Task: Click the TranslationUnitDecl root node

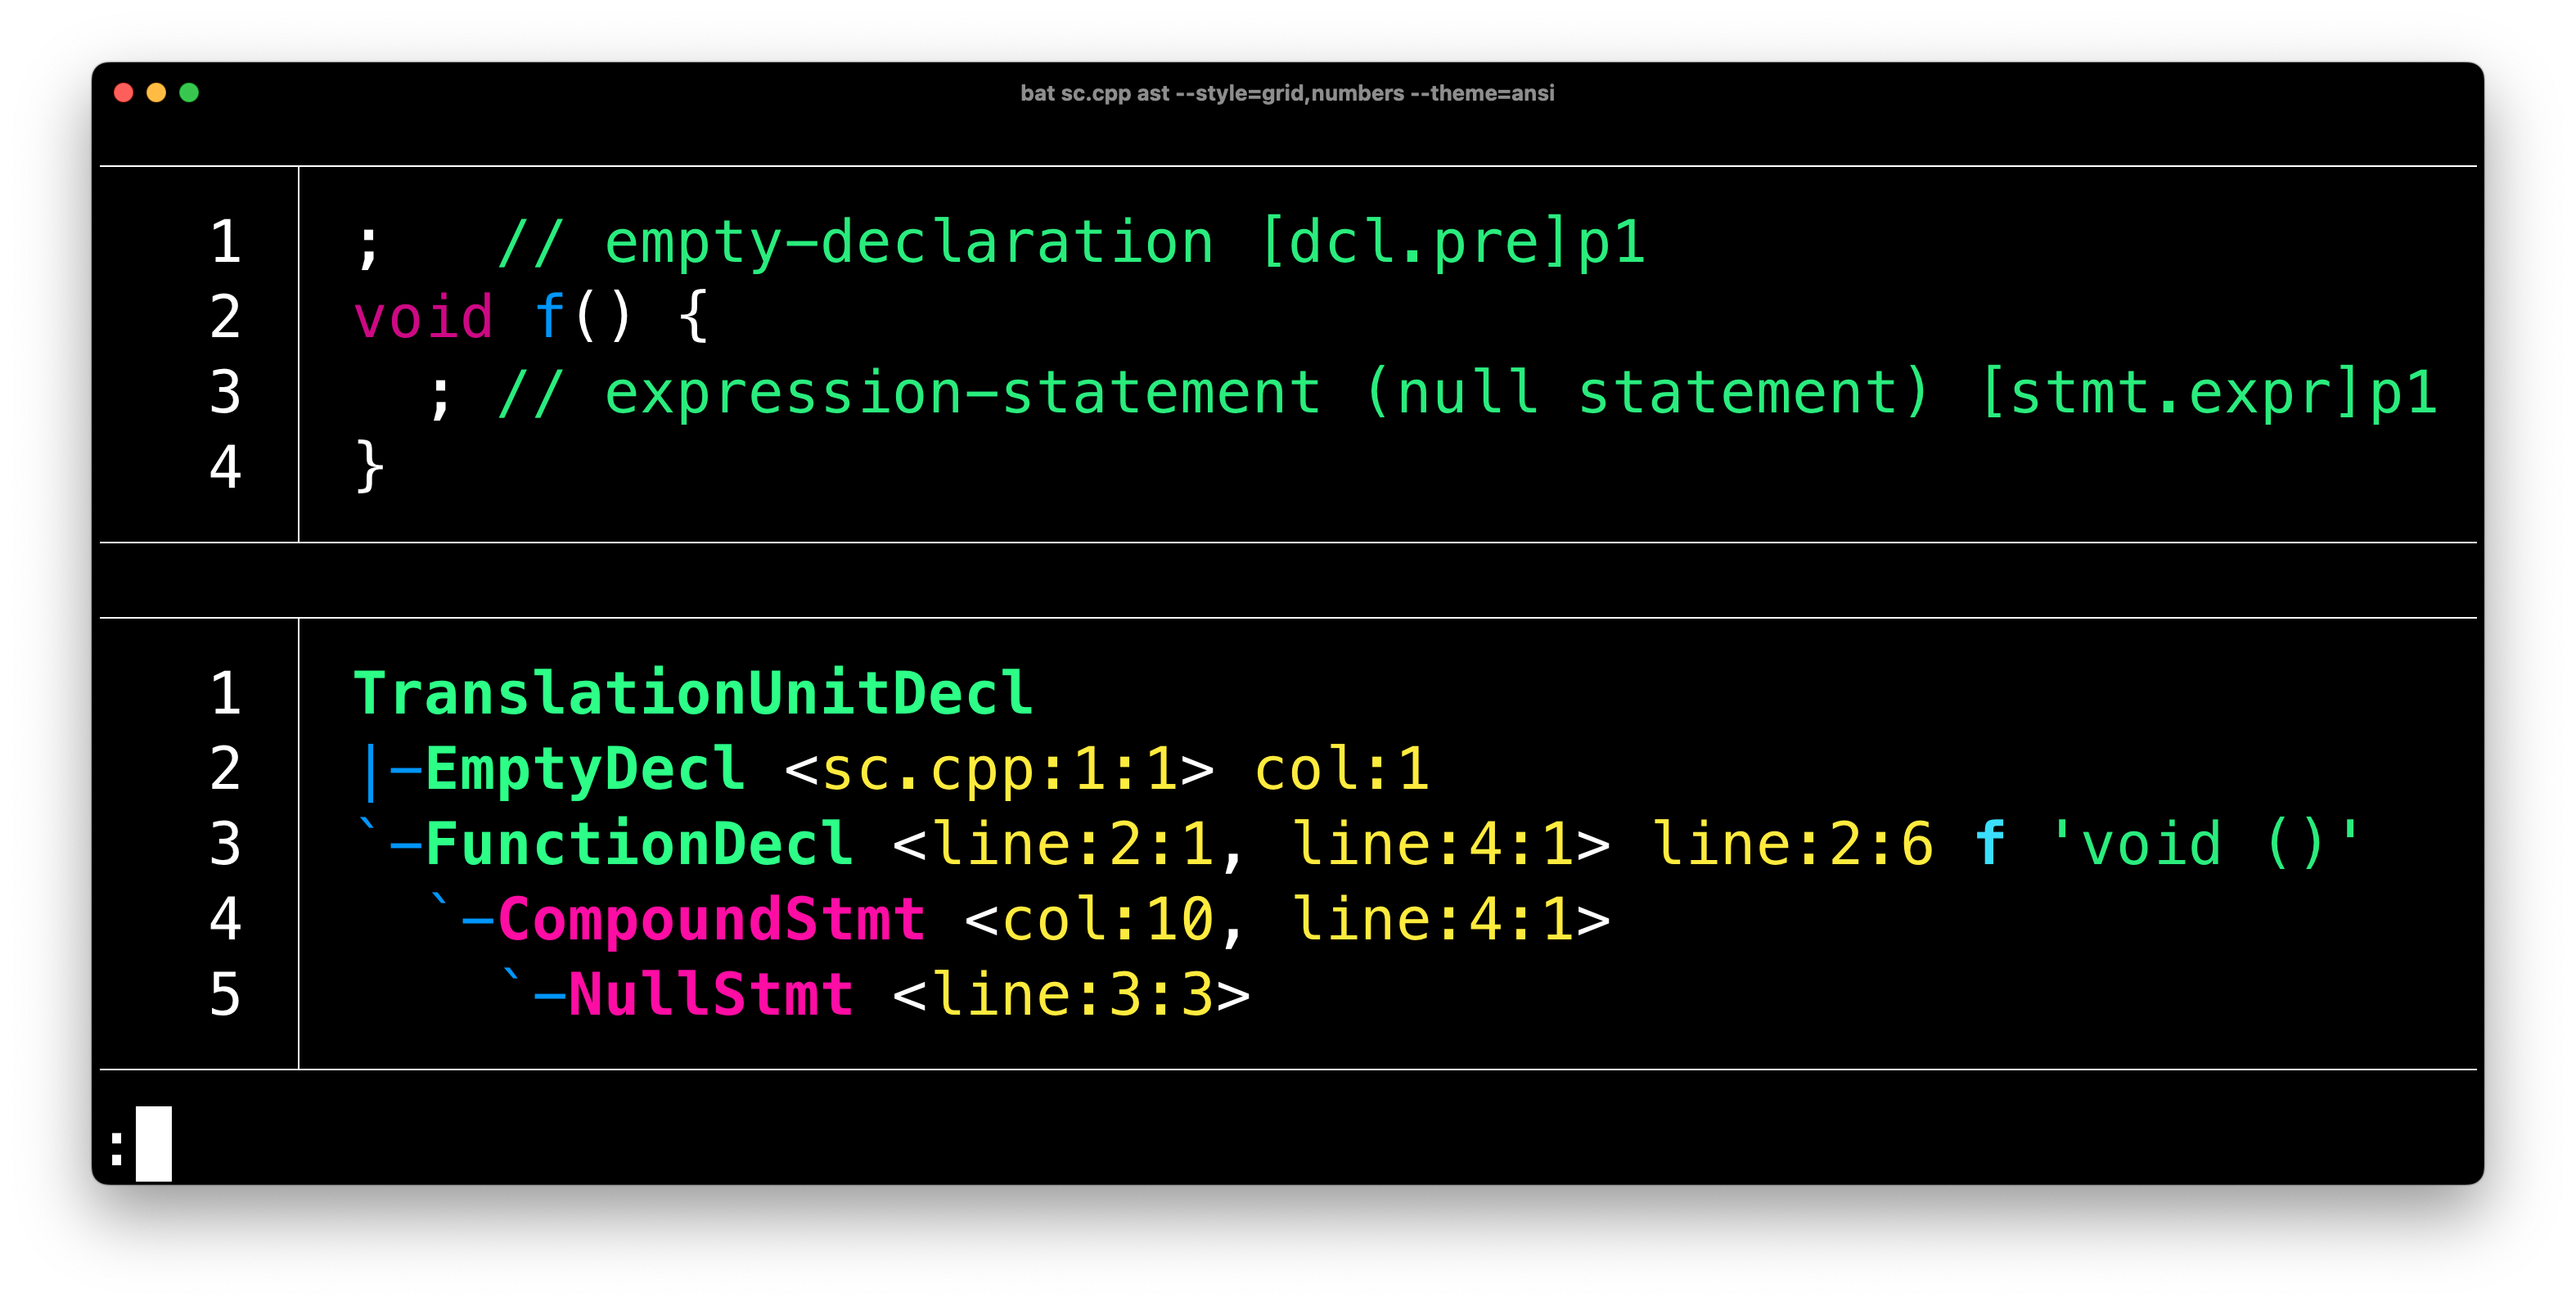Action: (x=693, y=693)
